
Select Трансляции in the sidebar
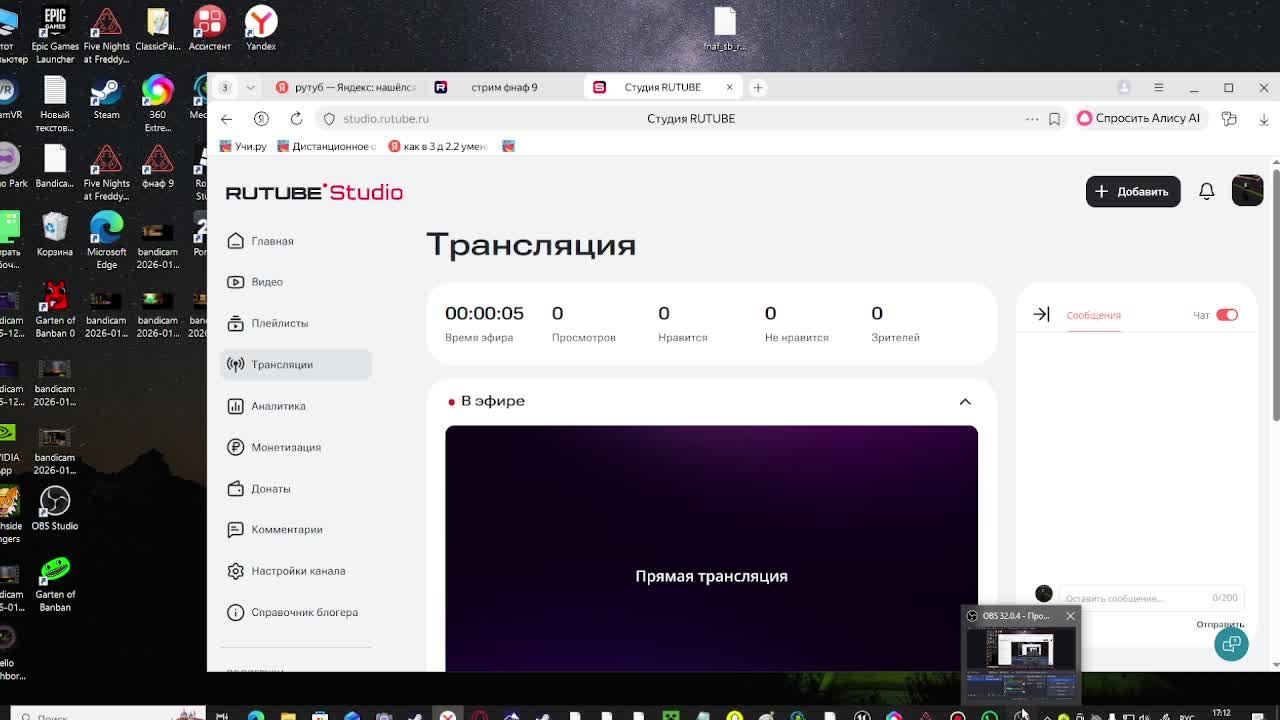296,364
